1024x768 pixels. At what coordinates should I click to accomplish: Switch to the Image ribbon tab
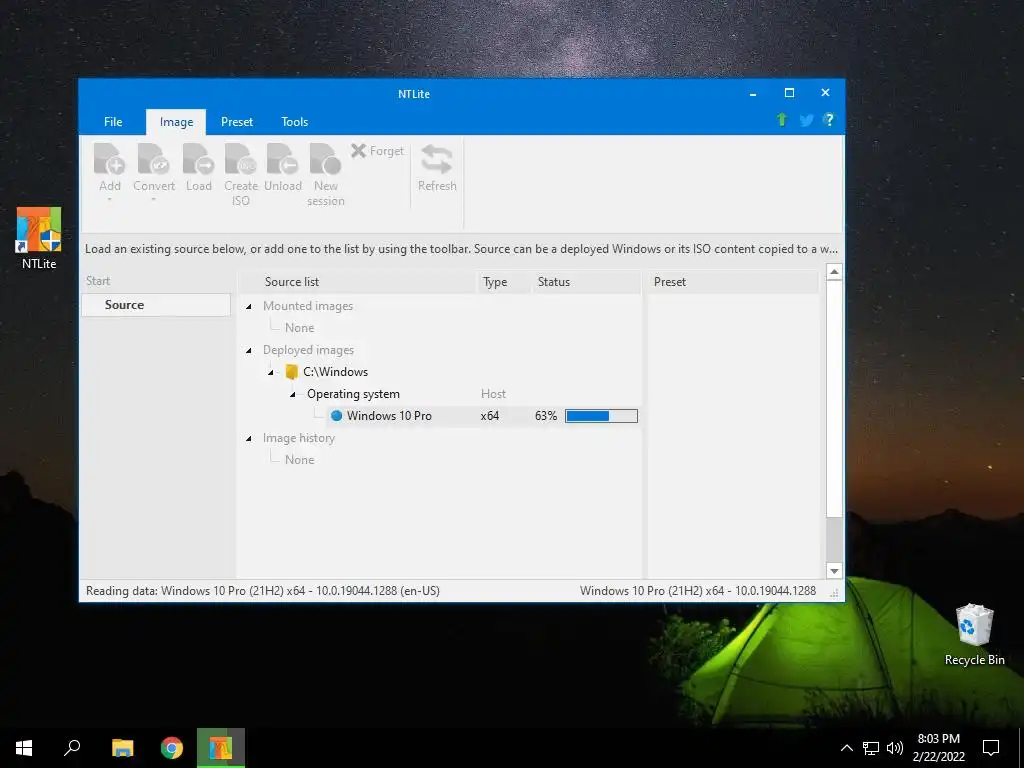[x=176, y=122]
